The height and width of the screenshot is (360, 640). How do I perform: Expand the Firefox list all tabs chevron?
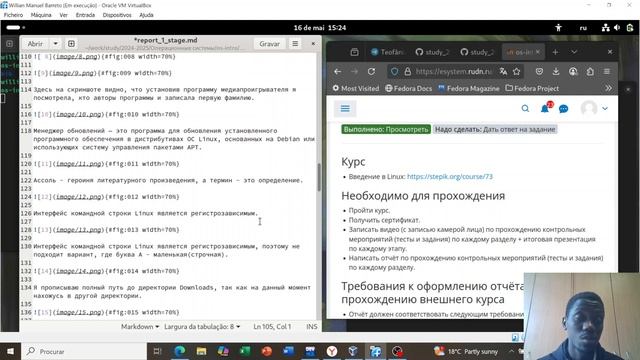[574, 52]
